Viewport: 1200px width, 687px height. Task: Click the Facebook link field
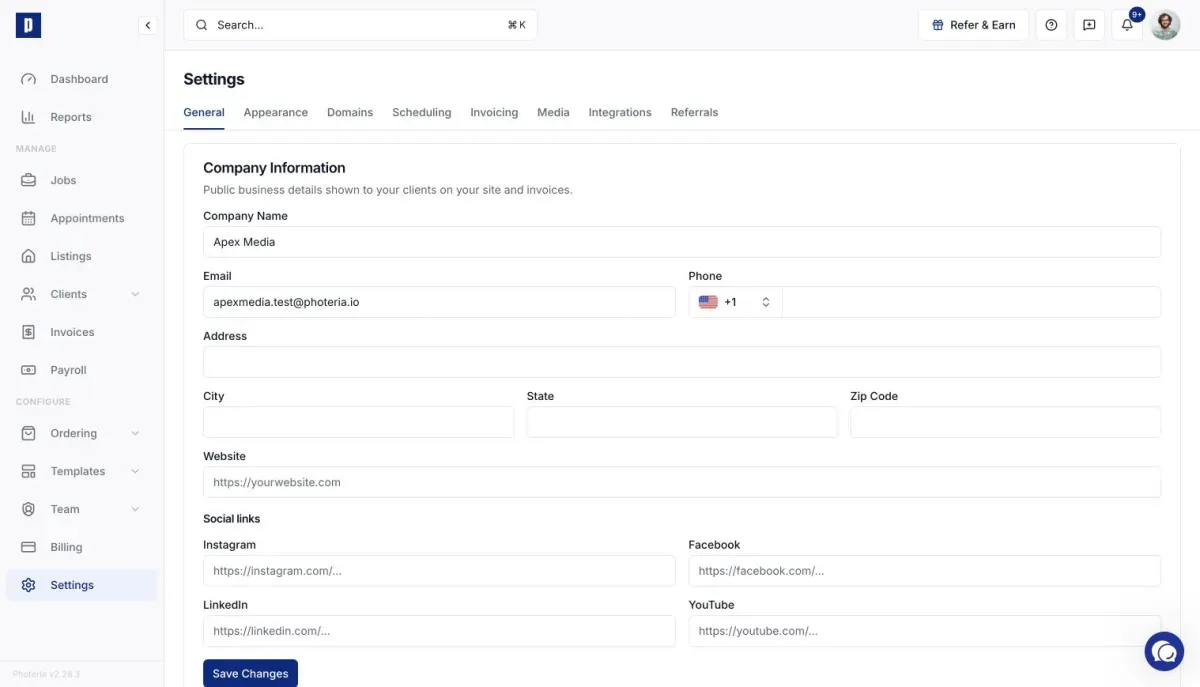click(925, 571)
